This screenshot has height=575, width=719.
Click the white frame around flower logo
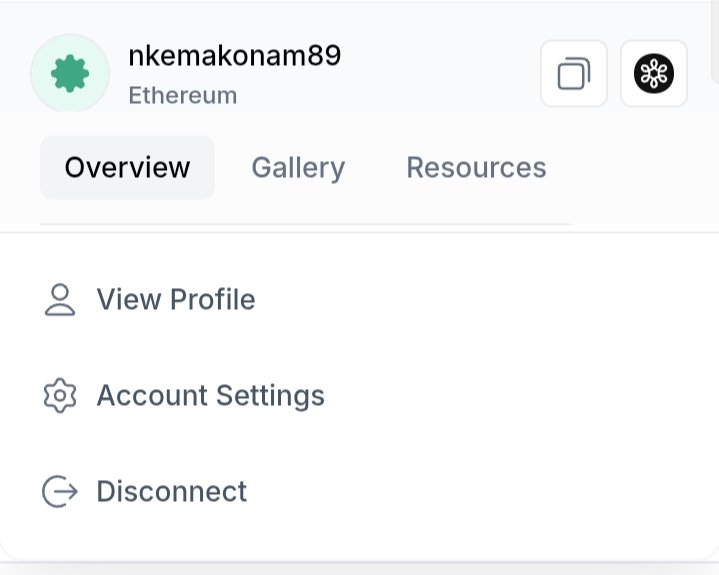tap(627, 73)
